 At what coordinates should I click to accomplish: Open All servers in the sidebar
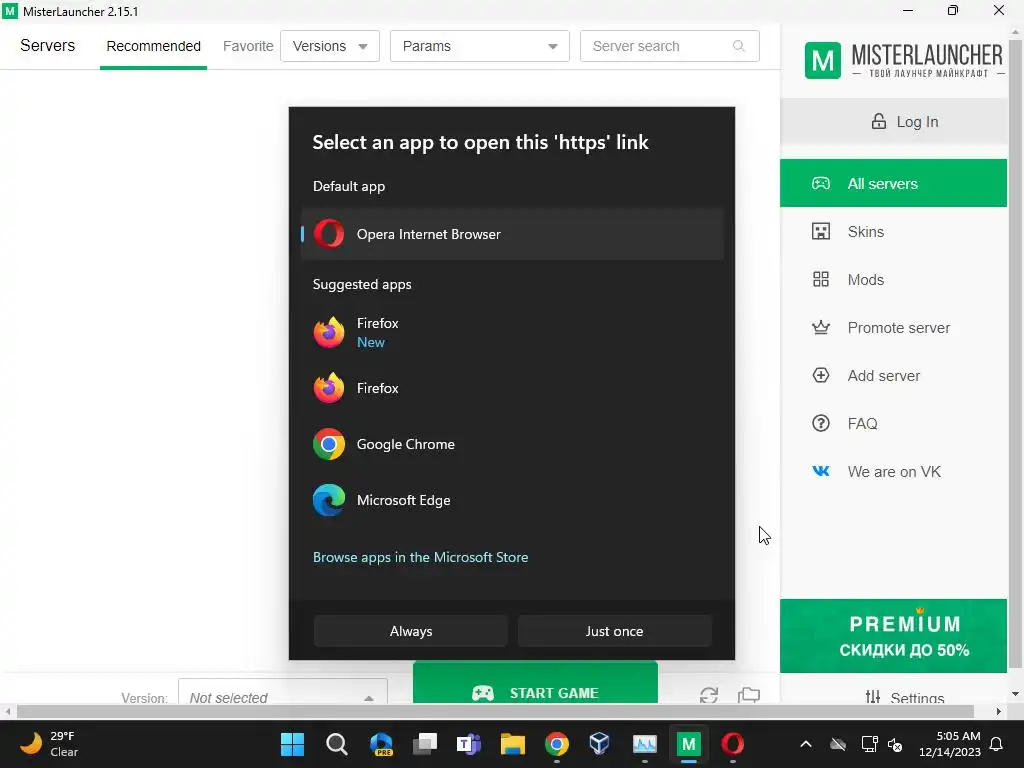point(893,184)
